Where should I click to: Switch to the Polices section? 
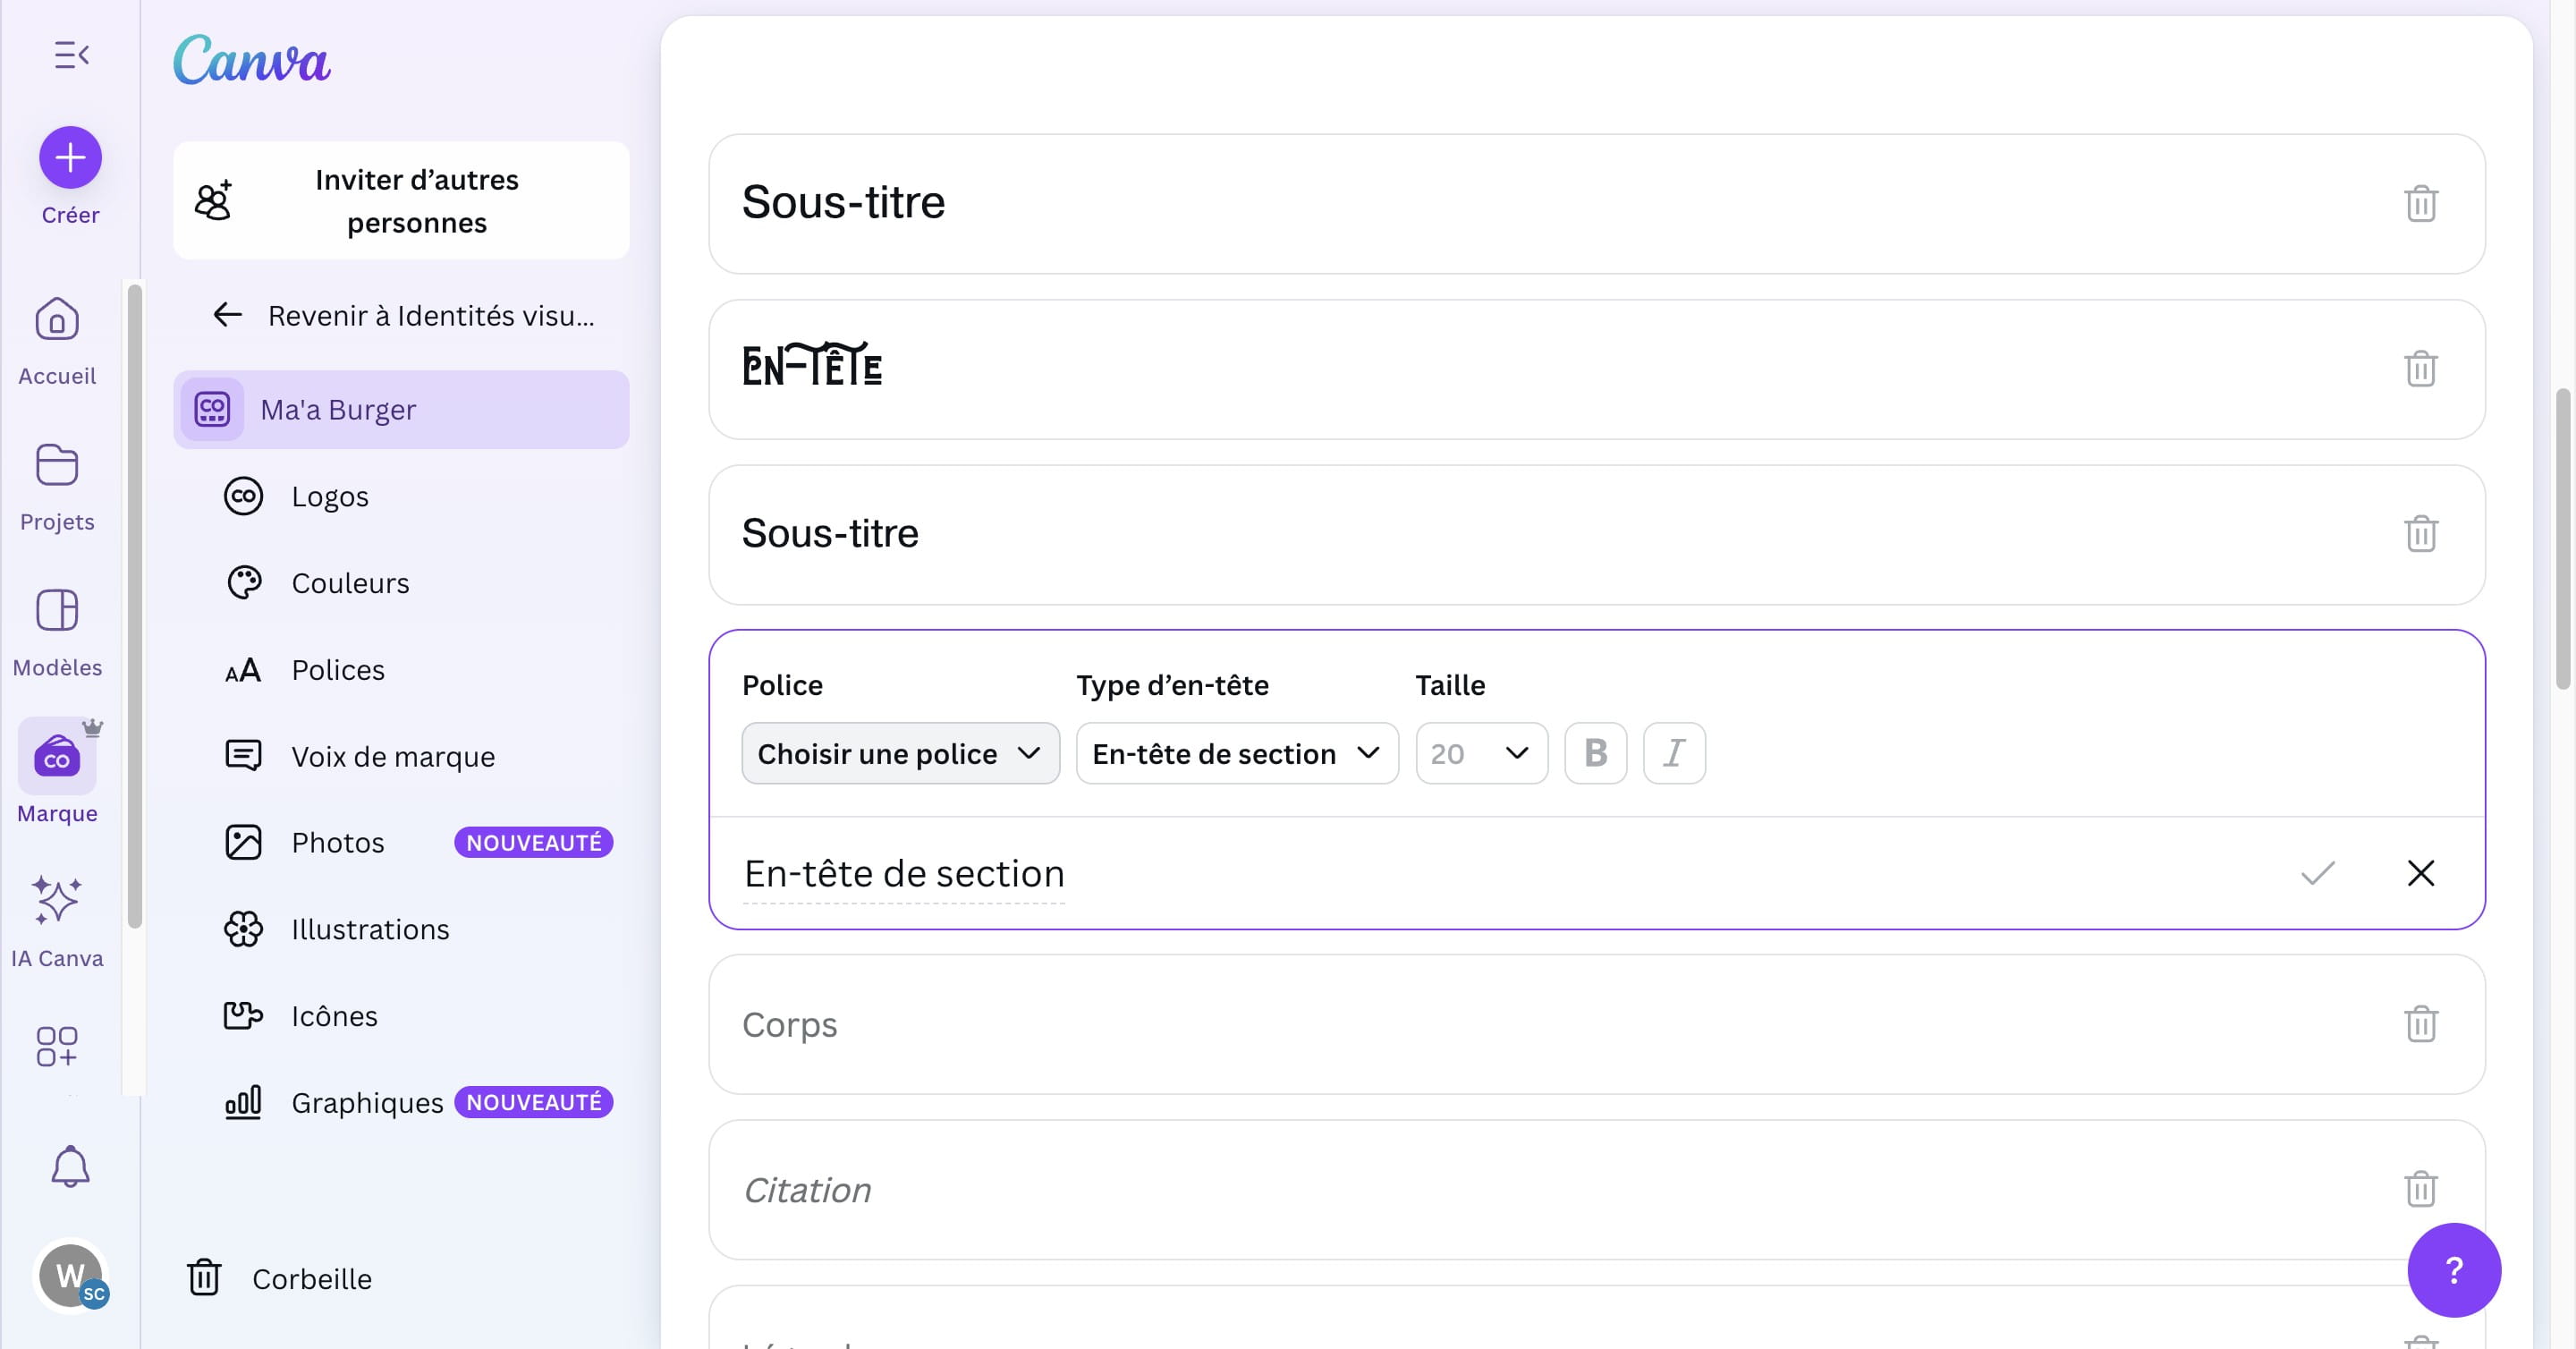(x=337, y=669)
